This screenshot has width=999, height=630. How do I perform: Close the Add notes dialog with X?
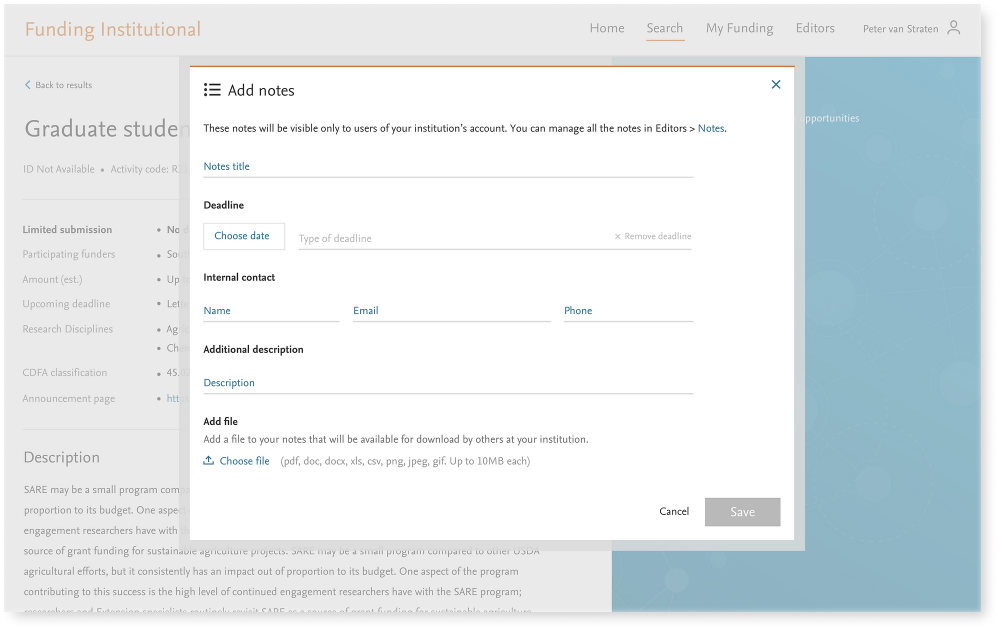coord(775,84)
